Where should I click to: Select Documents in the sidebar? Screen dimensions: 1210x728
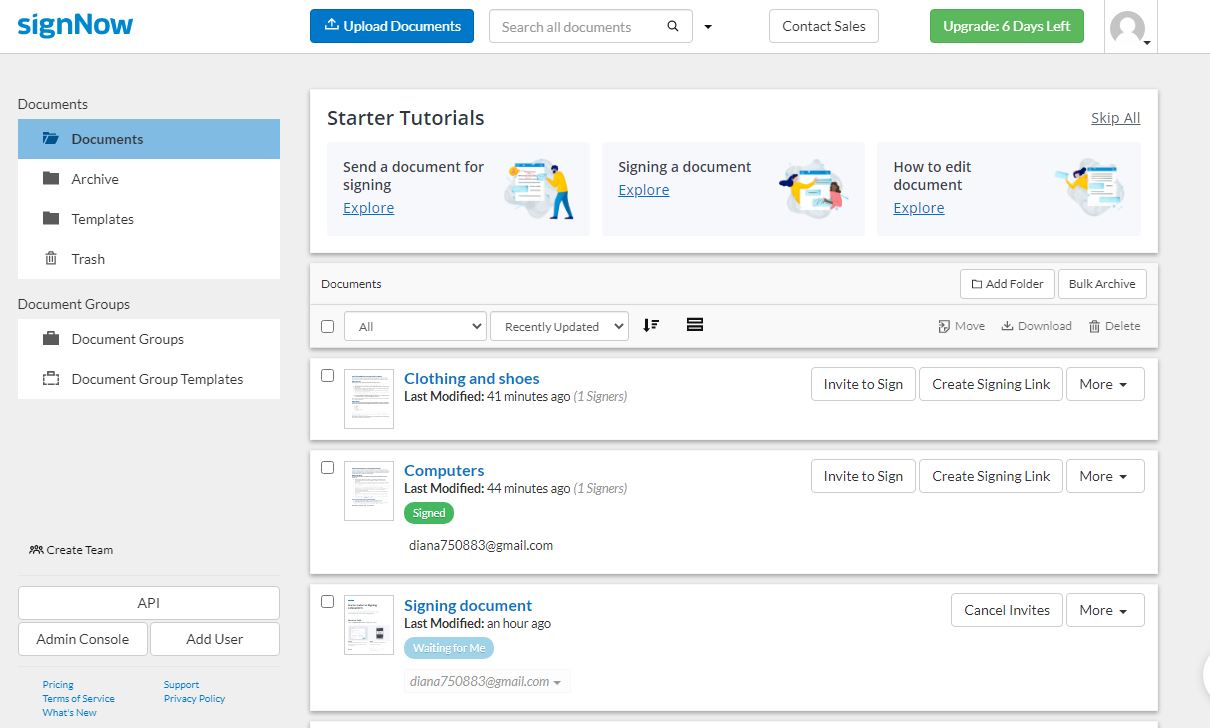click(149, 139)
